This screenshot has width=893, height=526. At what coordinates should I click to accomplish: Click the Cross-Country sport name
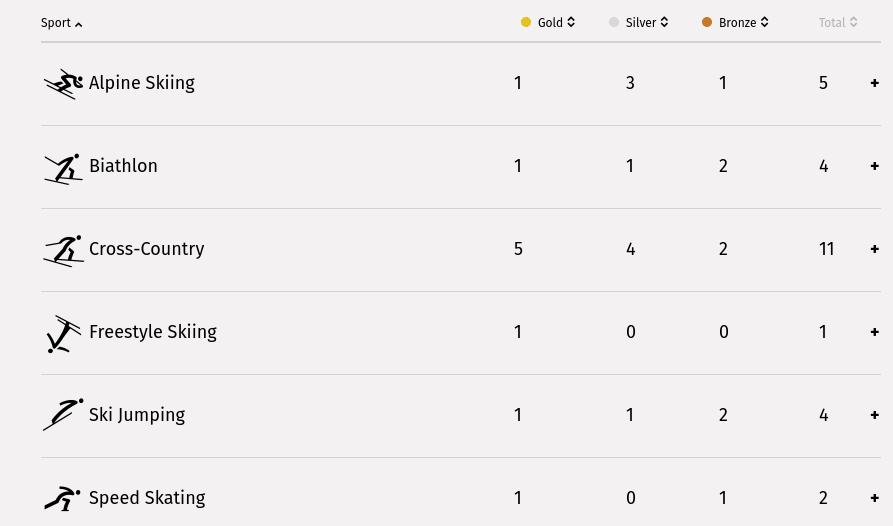pos(146,249)
